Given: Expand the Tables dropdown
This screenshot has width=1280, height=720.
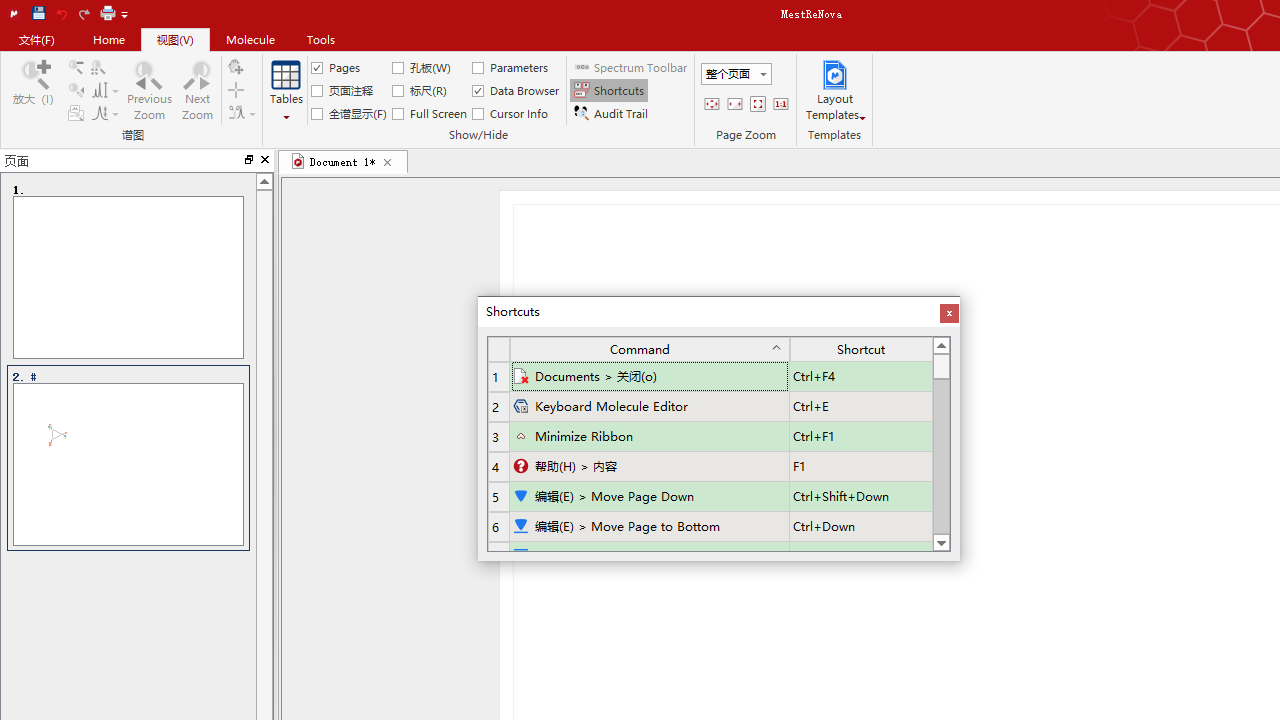Looking at the screenshot, I should pos(286,117).
